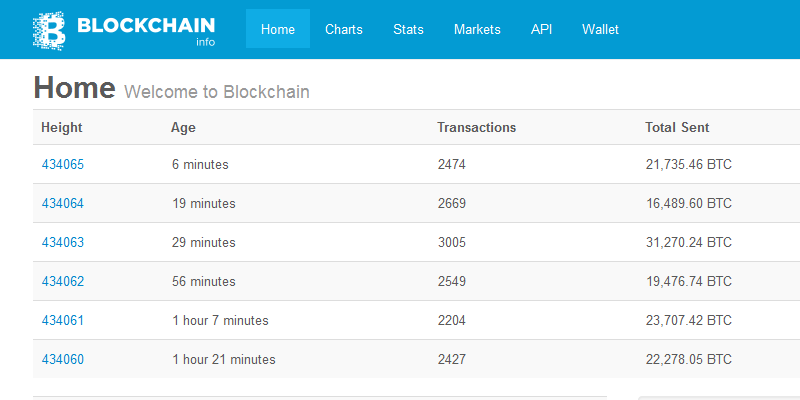Open block 434064 link
The height and width of the screenshot is (400, 800).
click(x=63, y=204)
